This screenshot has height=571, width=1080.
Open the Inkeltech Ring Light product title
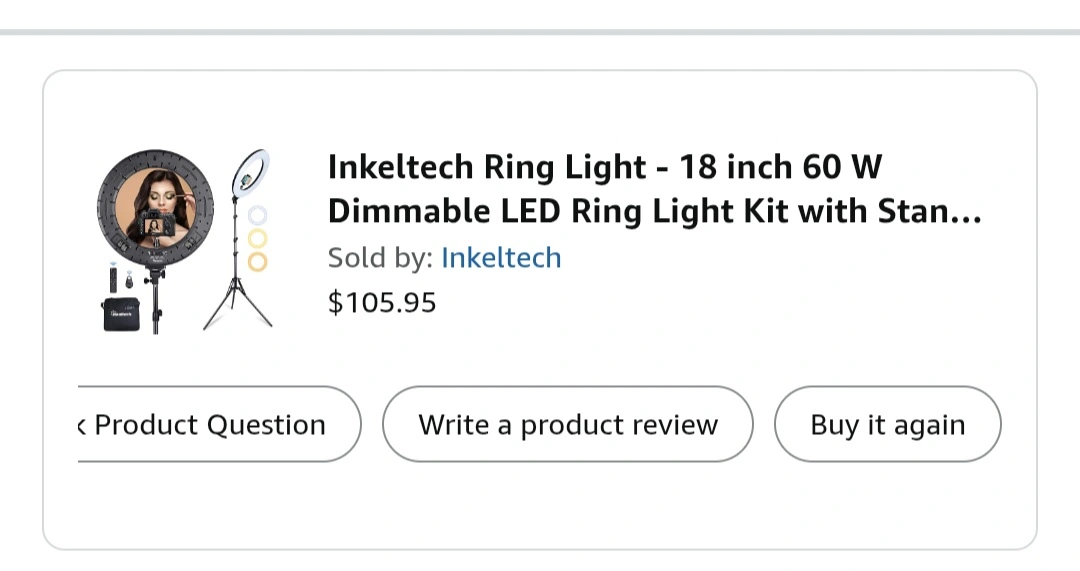(x=604, y=167)
